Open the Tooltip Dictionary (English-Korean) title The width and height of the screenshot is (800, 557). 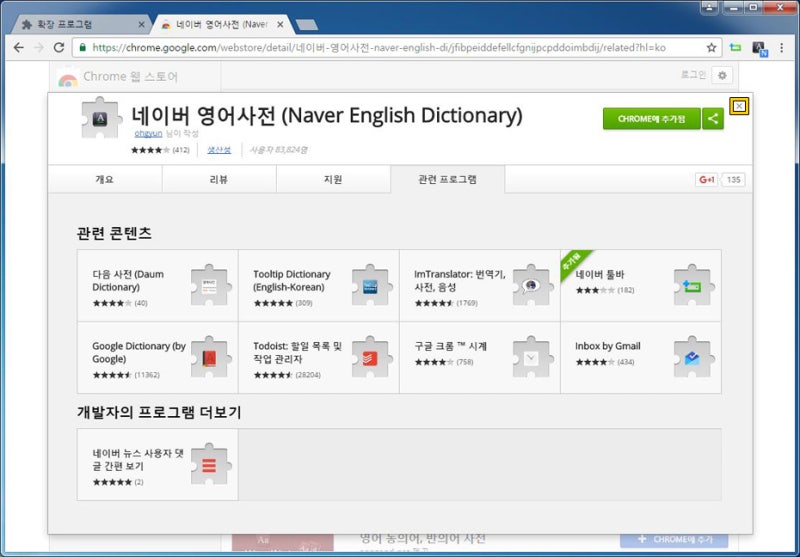tap(292, 281)
